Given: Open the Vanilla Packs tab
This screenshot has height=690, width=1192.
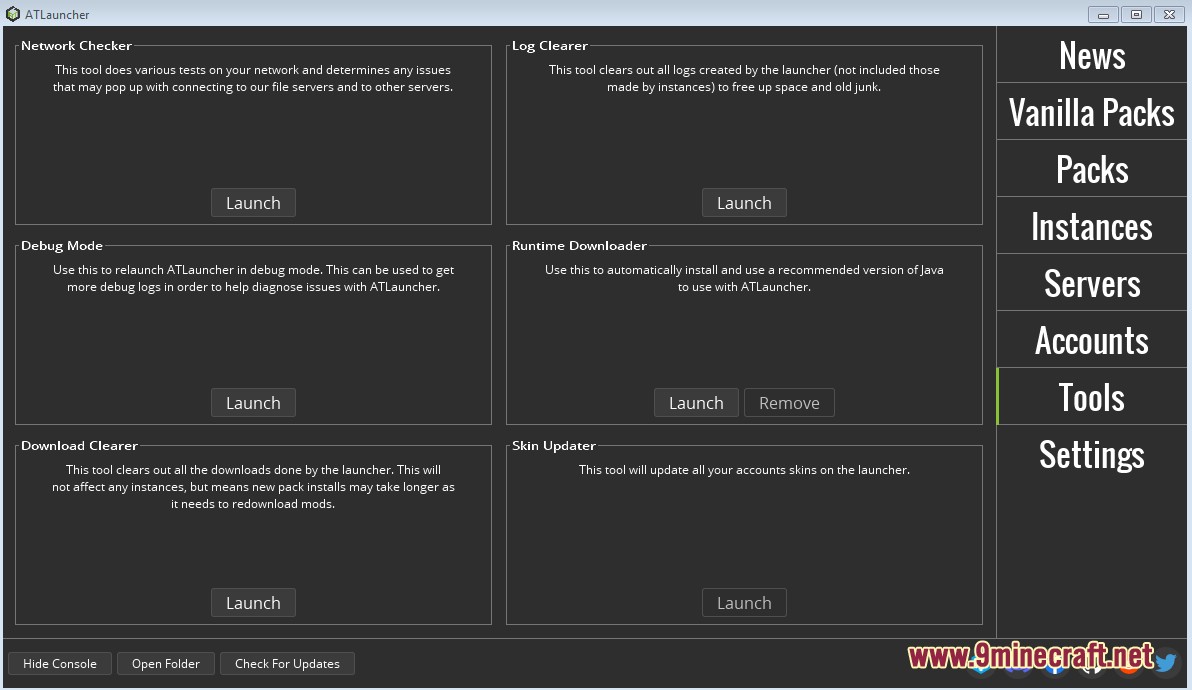Looking at the screenshot, I should 1092,112.
